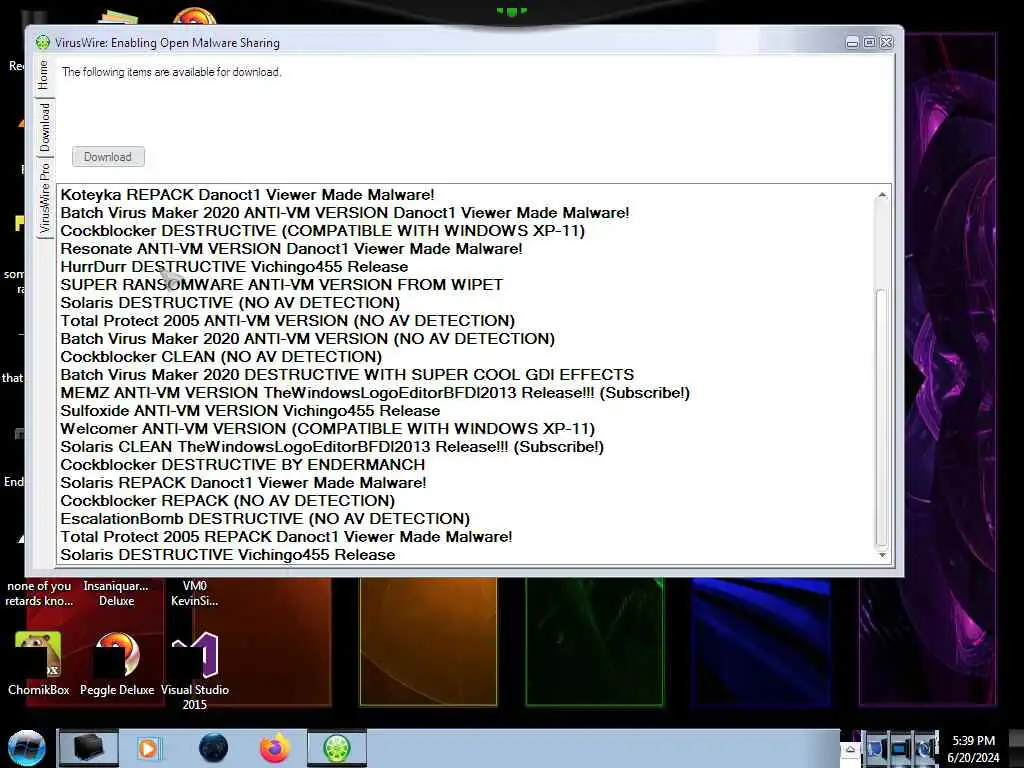Click the dark blue sphere taskbar icon
Image resolution: width=1024 pixels, height=768 pixels.
point(213,748)
